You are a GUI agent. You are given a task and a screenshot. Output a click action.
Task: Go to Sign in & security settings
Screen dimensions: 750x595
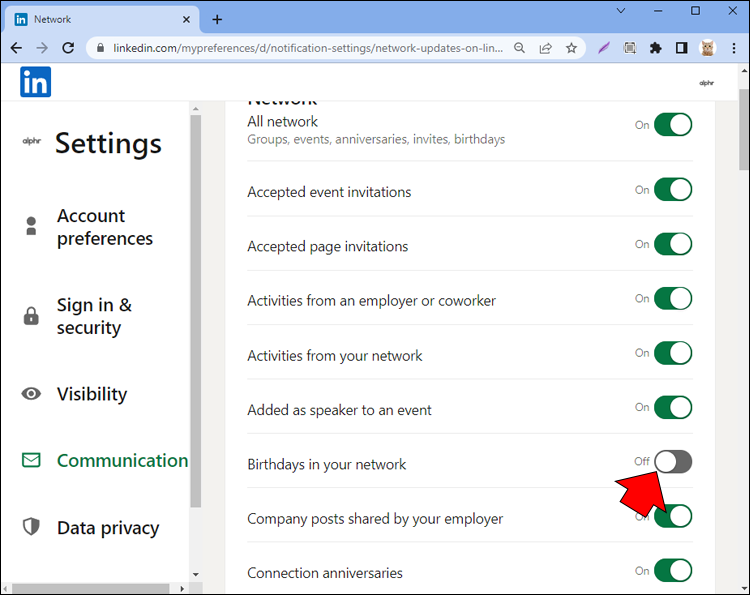(94, 316)
